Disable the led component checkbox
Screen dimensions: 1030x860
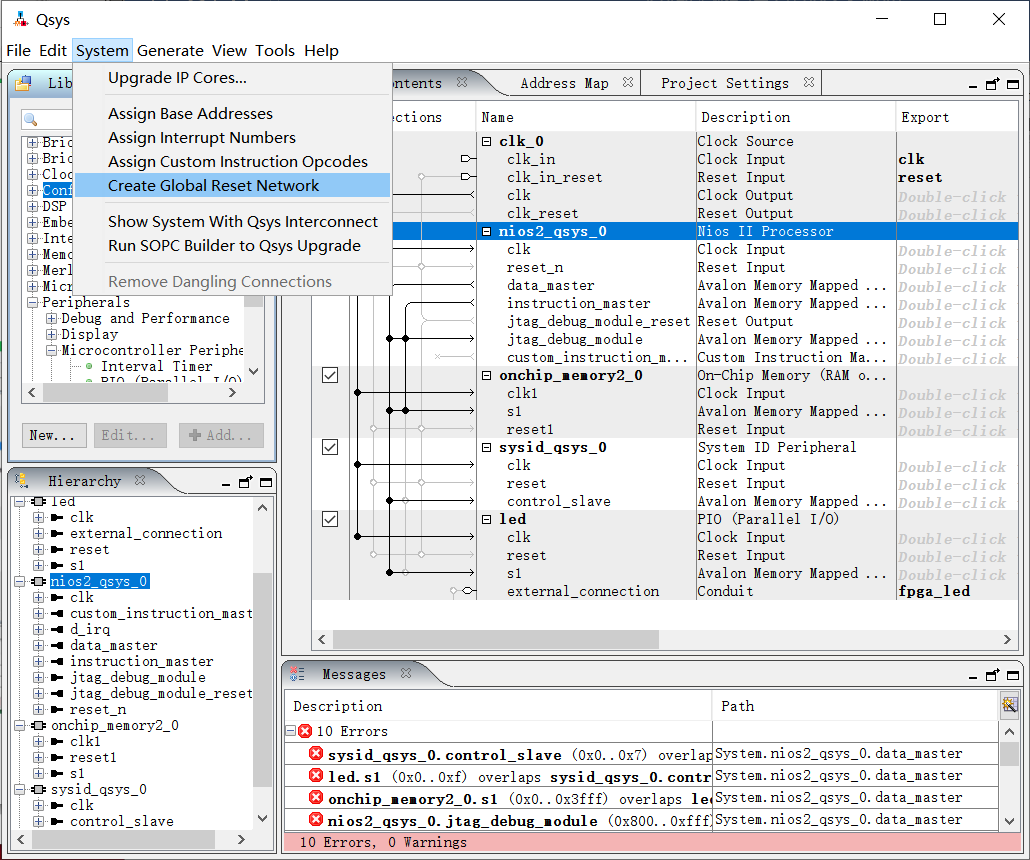(x=330, y=519)
